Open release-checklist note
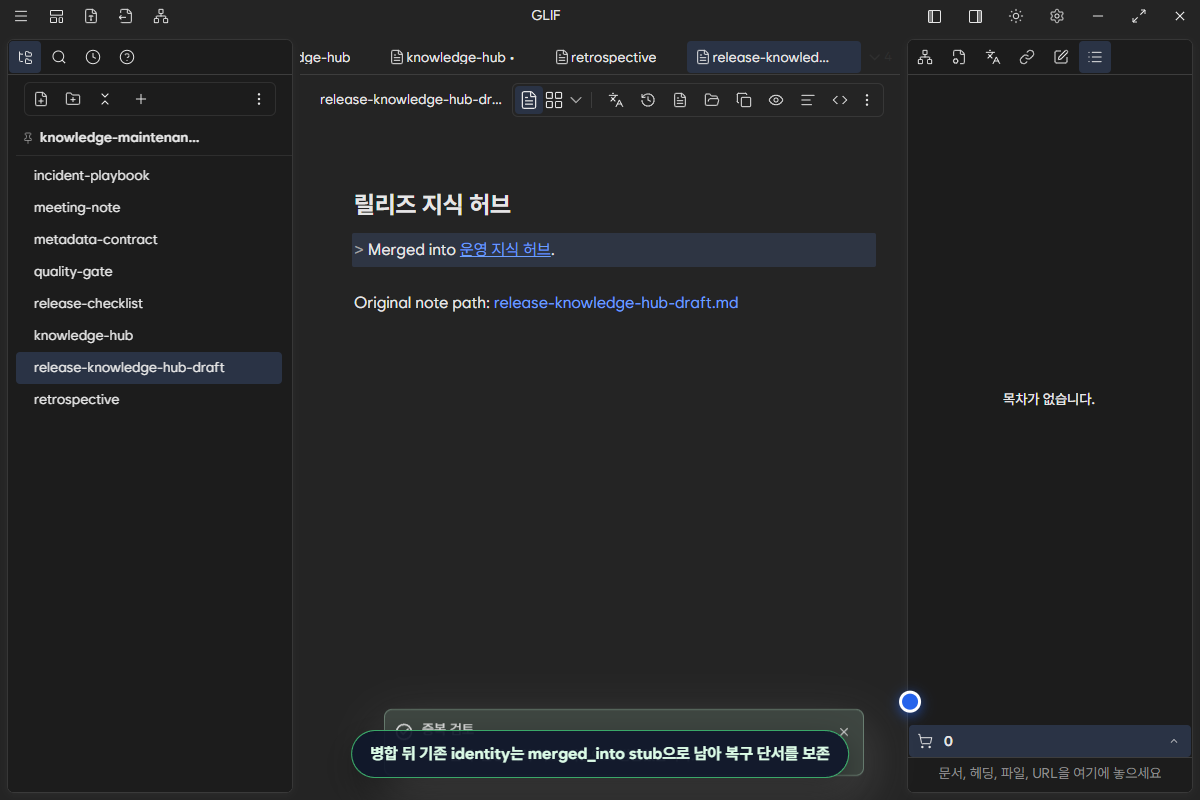The width and height of the screenshot is (1200, 800). (x=149, y=303)
